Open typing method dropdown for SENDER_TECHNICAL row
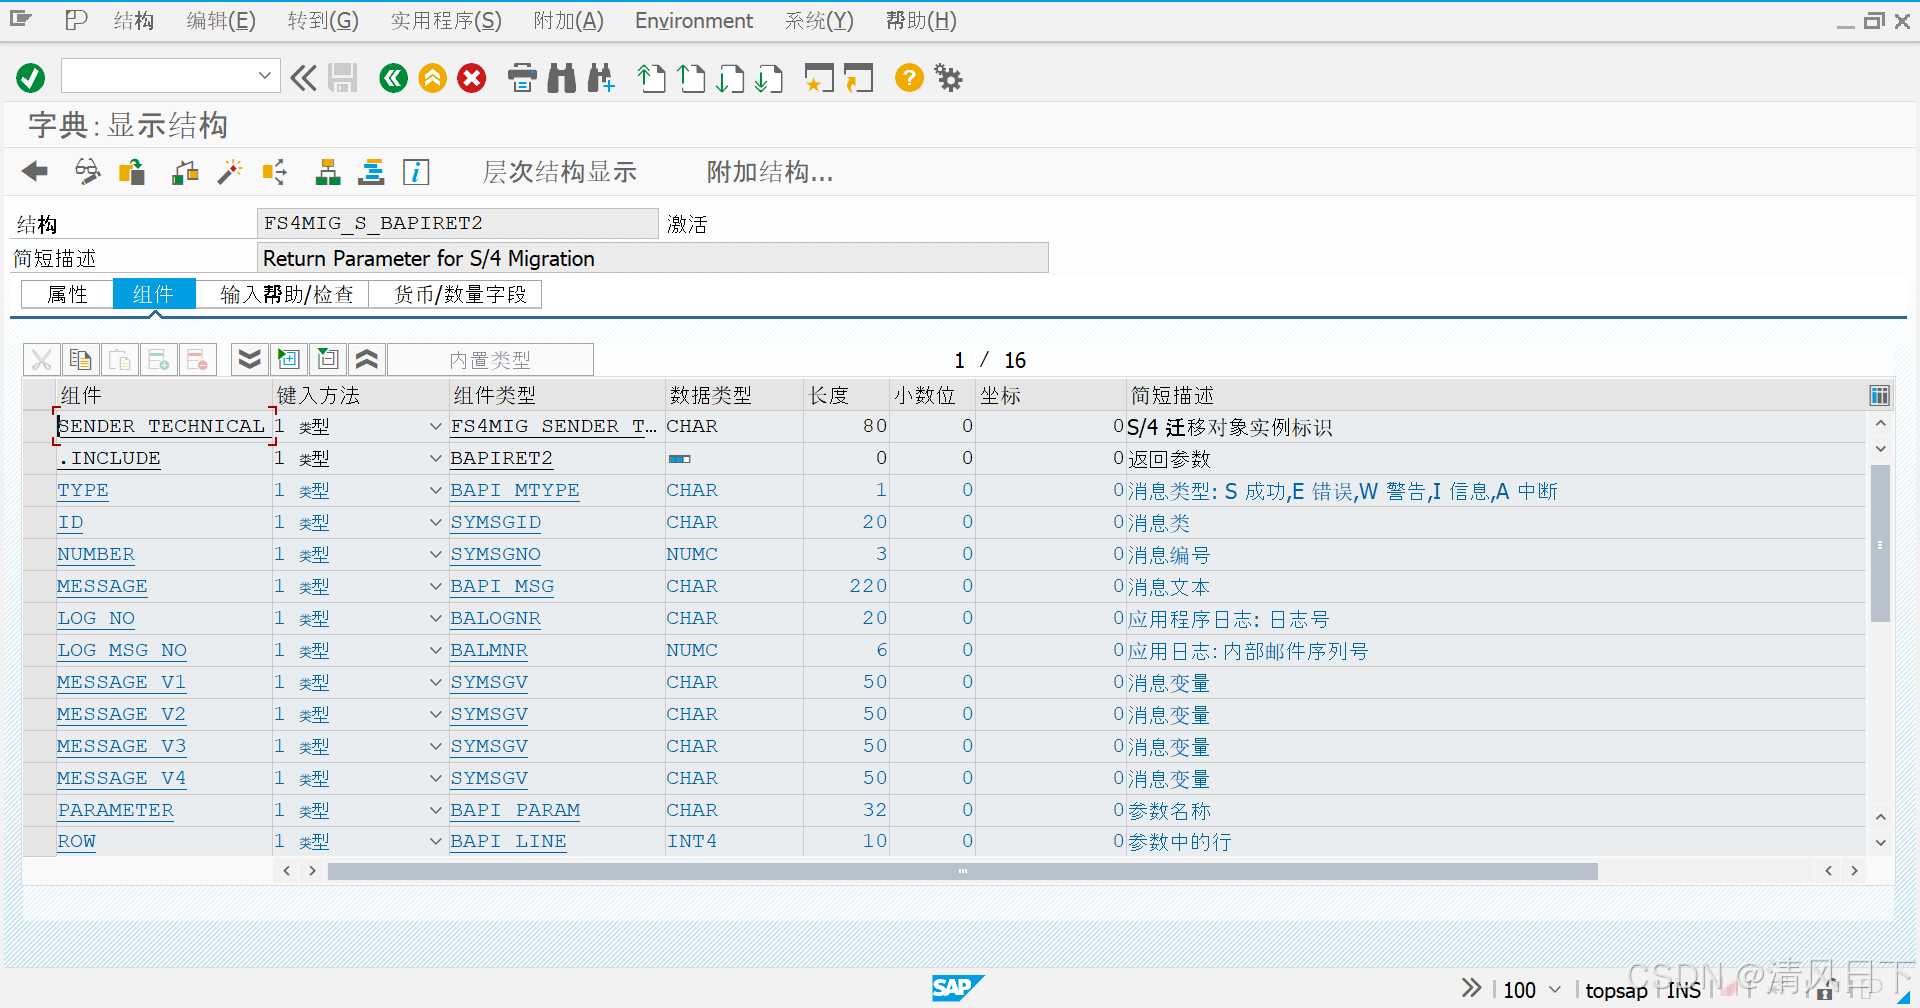 tap(435, 426)
